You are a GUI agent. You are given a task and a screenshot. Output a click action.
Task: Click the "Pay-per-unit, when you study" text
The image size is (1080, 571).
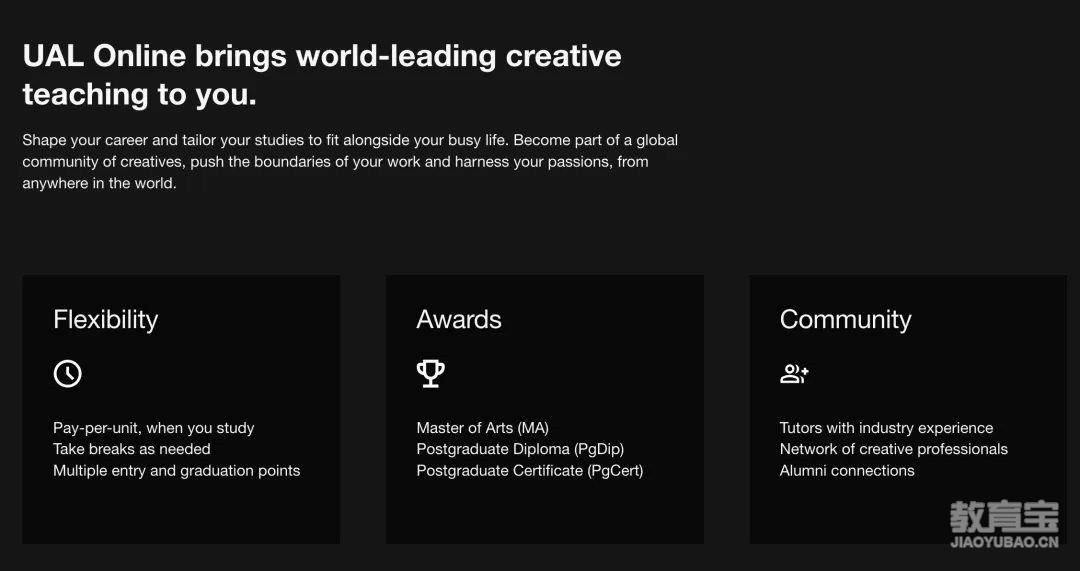[x=154, y=428]
